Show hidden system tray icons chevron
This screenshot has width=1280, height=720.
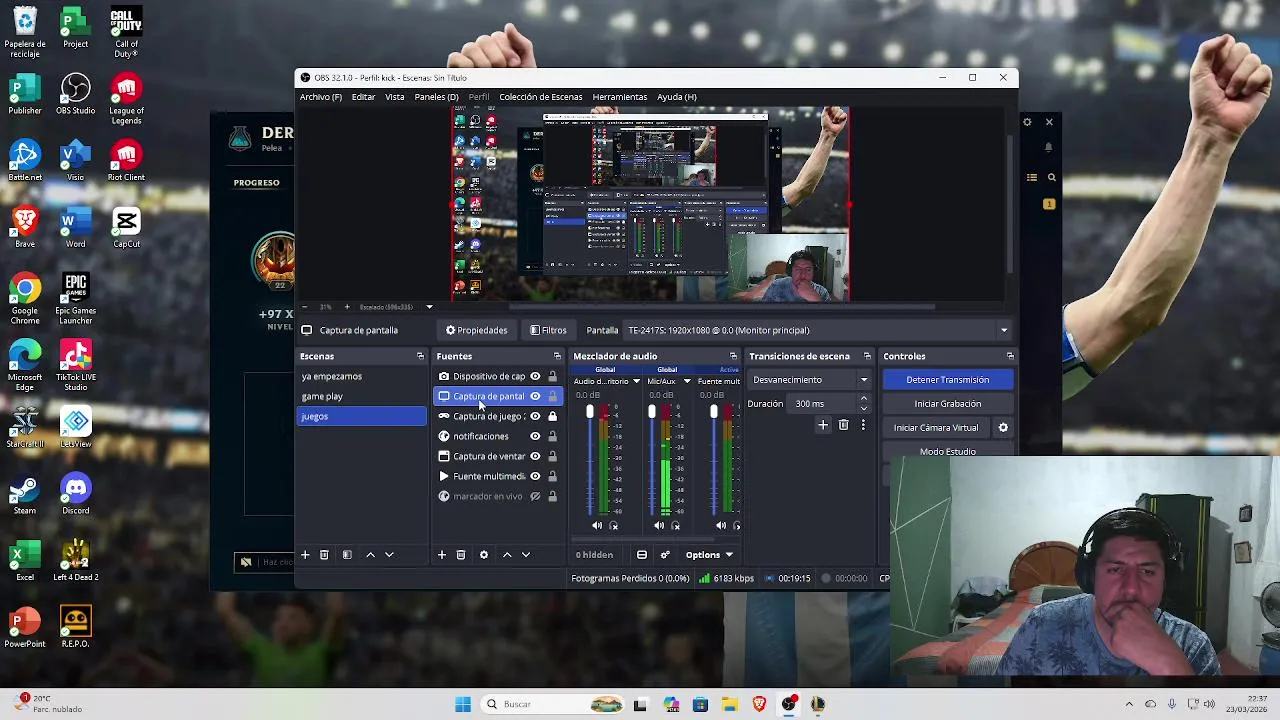(x=1129, y=704)
